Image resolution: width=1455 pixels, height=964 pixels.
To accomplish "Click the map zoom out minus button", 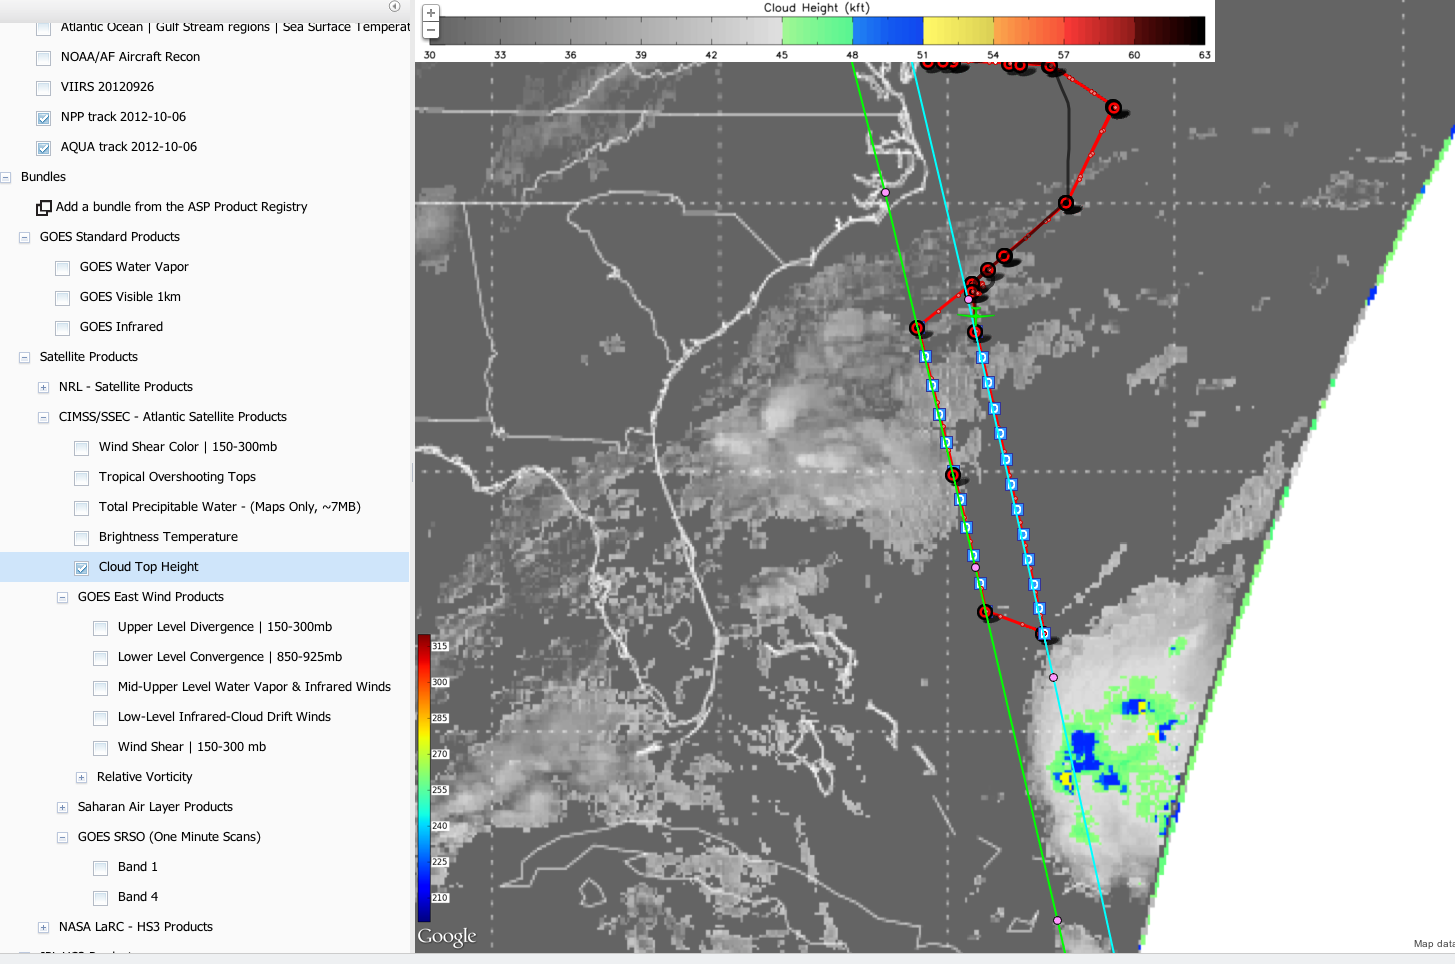I will pyautogui.click(x=430, y=30).
